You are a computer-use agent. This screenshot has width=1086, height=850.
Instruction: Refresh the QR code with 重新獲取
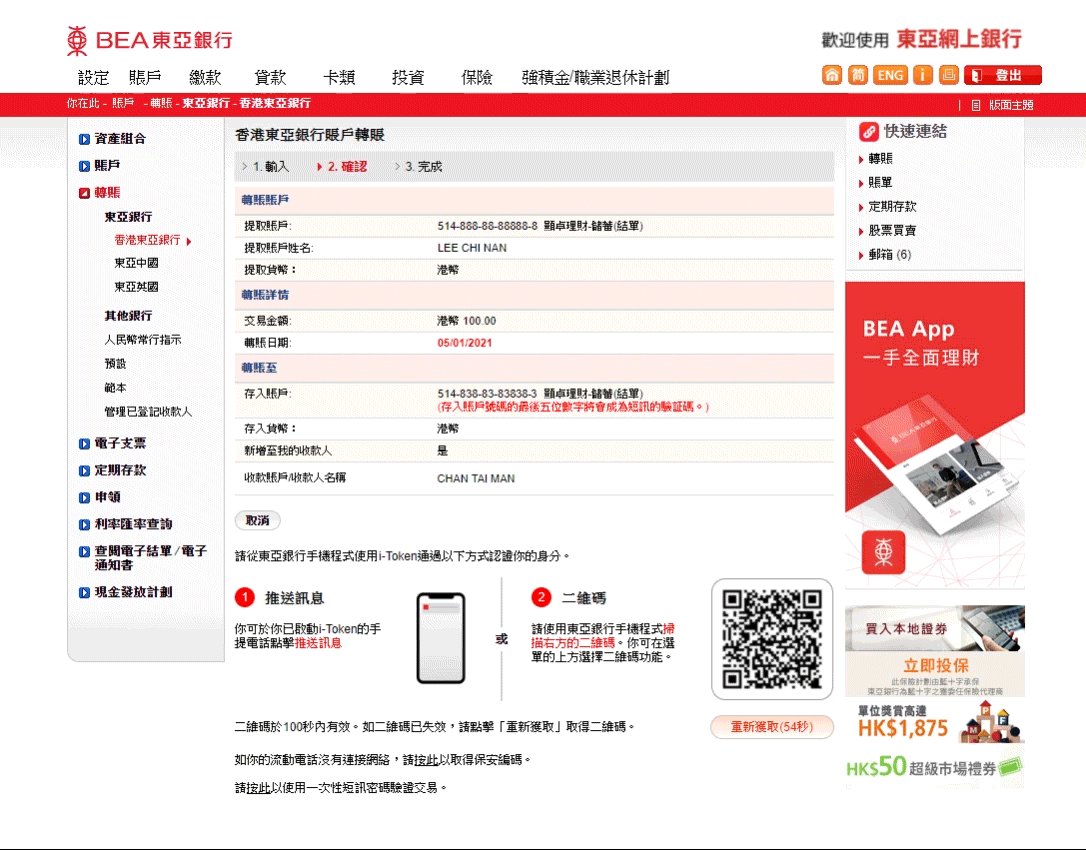pos(772,727)
